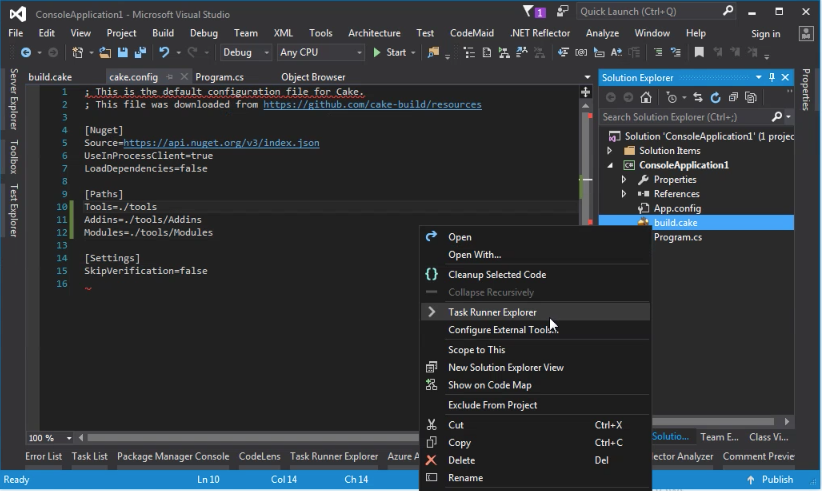Viewport: 822px width, 491px height.
Task: Click the Search Solution Explorer input field
Action: click(x=685, y=117)
